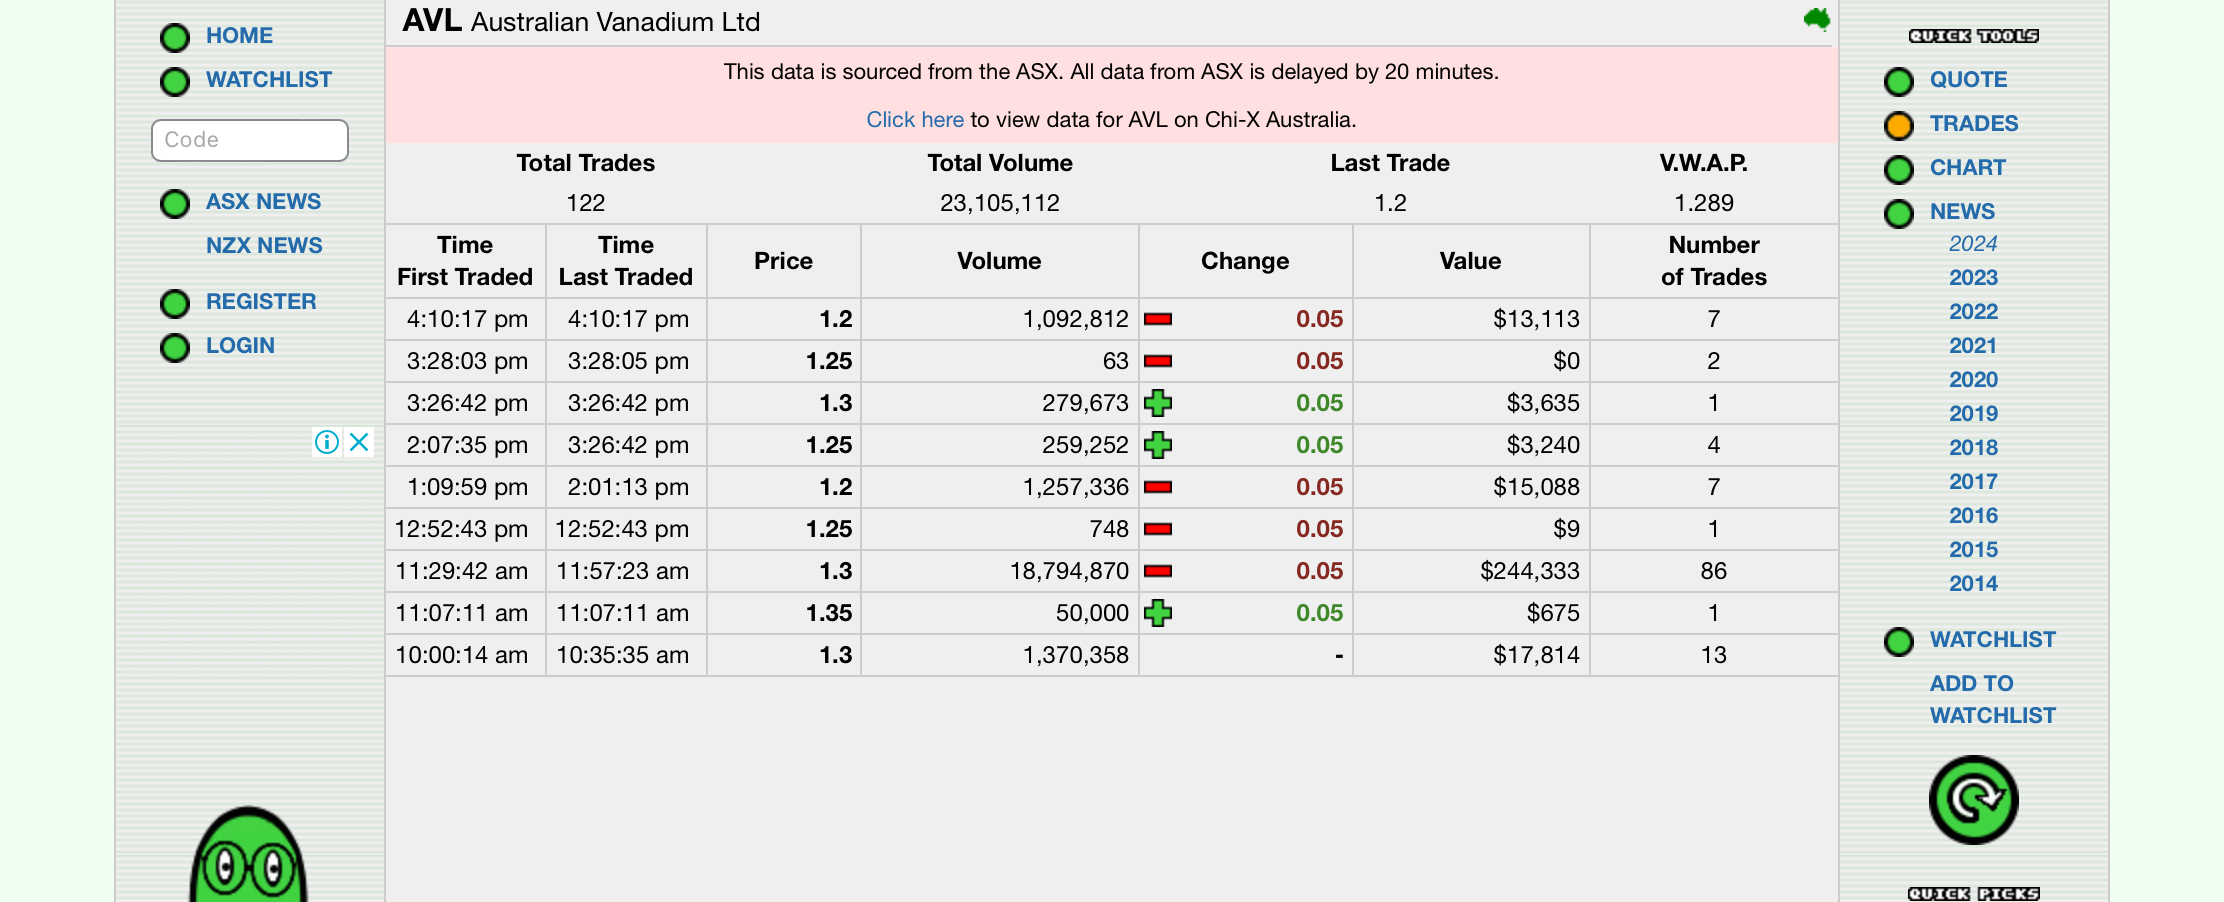Follow the 'Click here' Chi-X link
This screenshot has height=902, width=2224.
(x=915, y=119)
